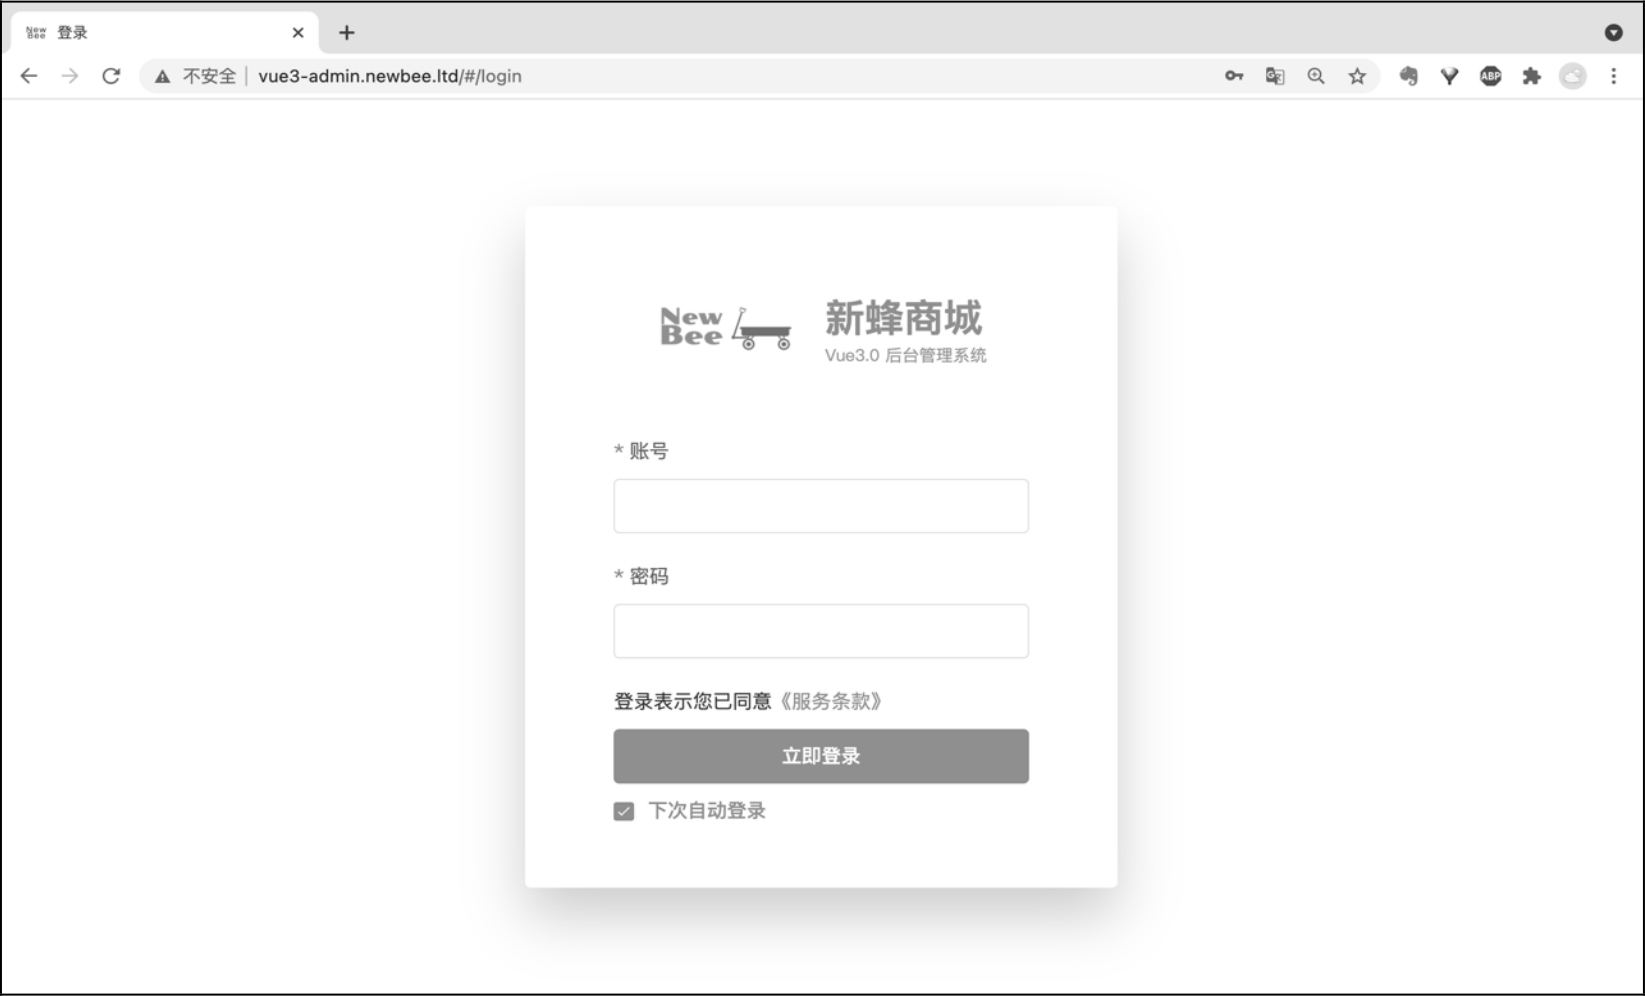This screenshot has height=996, width=1645.
Task: Open Chrome three-dot menu
Action: [1613, 76]
